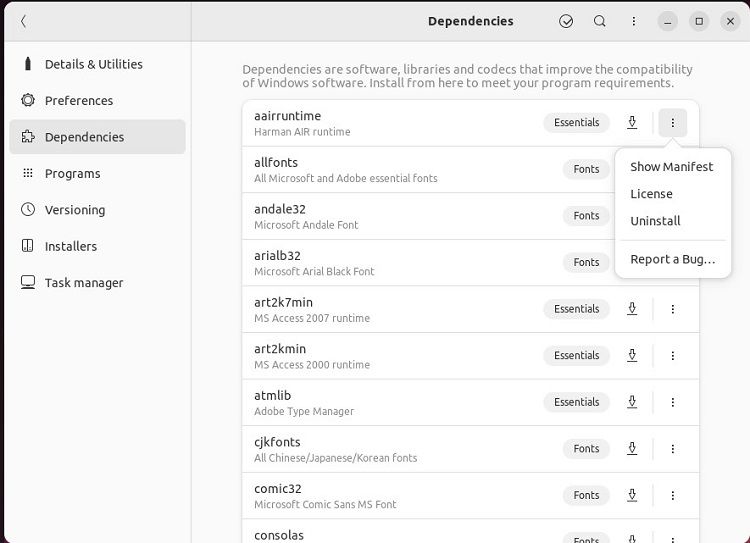Screen dimensions: 750x543
Task: Click the back arrow in the header
Action: coord(24,21)
